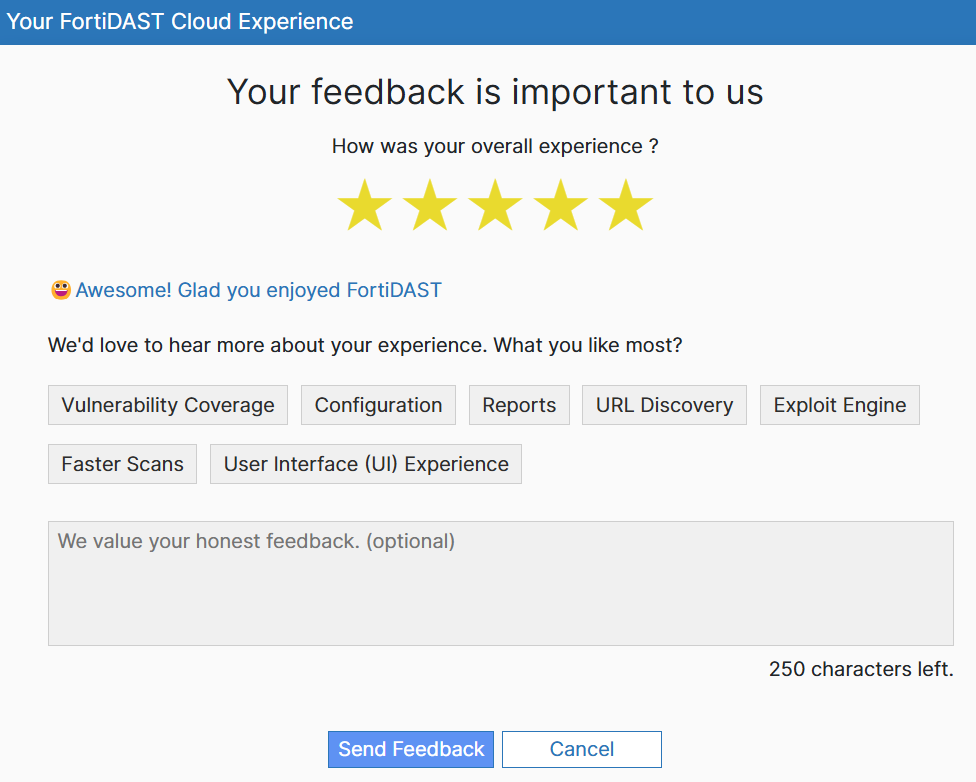Screen dimensions: 976x782
Task: Toggle the Vulnerability Coverage tag
Action: coord(168,405)
